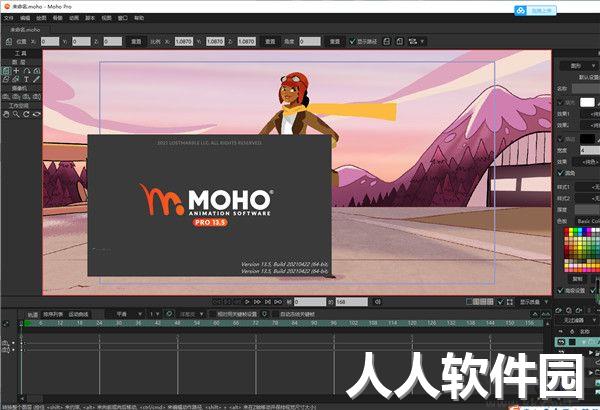Image resolution: width=600 pixels, height=410 pixels.
Task: Click the first flip-layer icon in options bar
Action: tap(386, 41)
